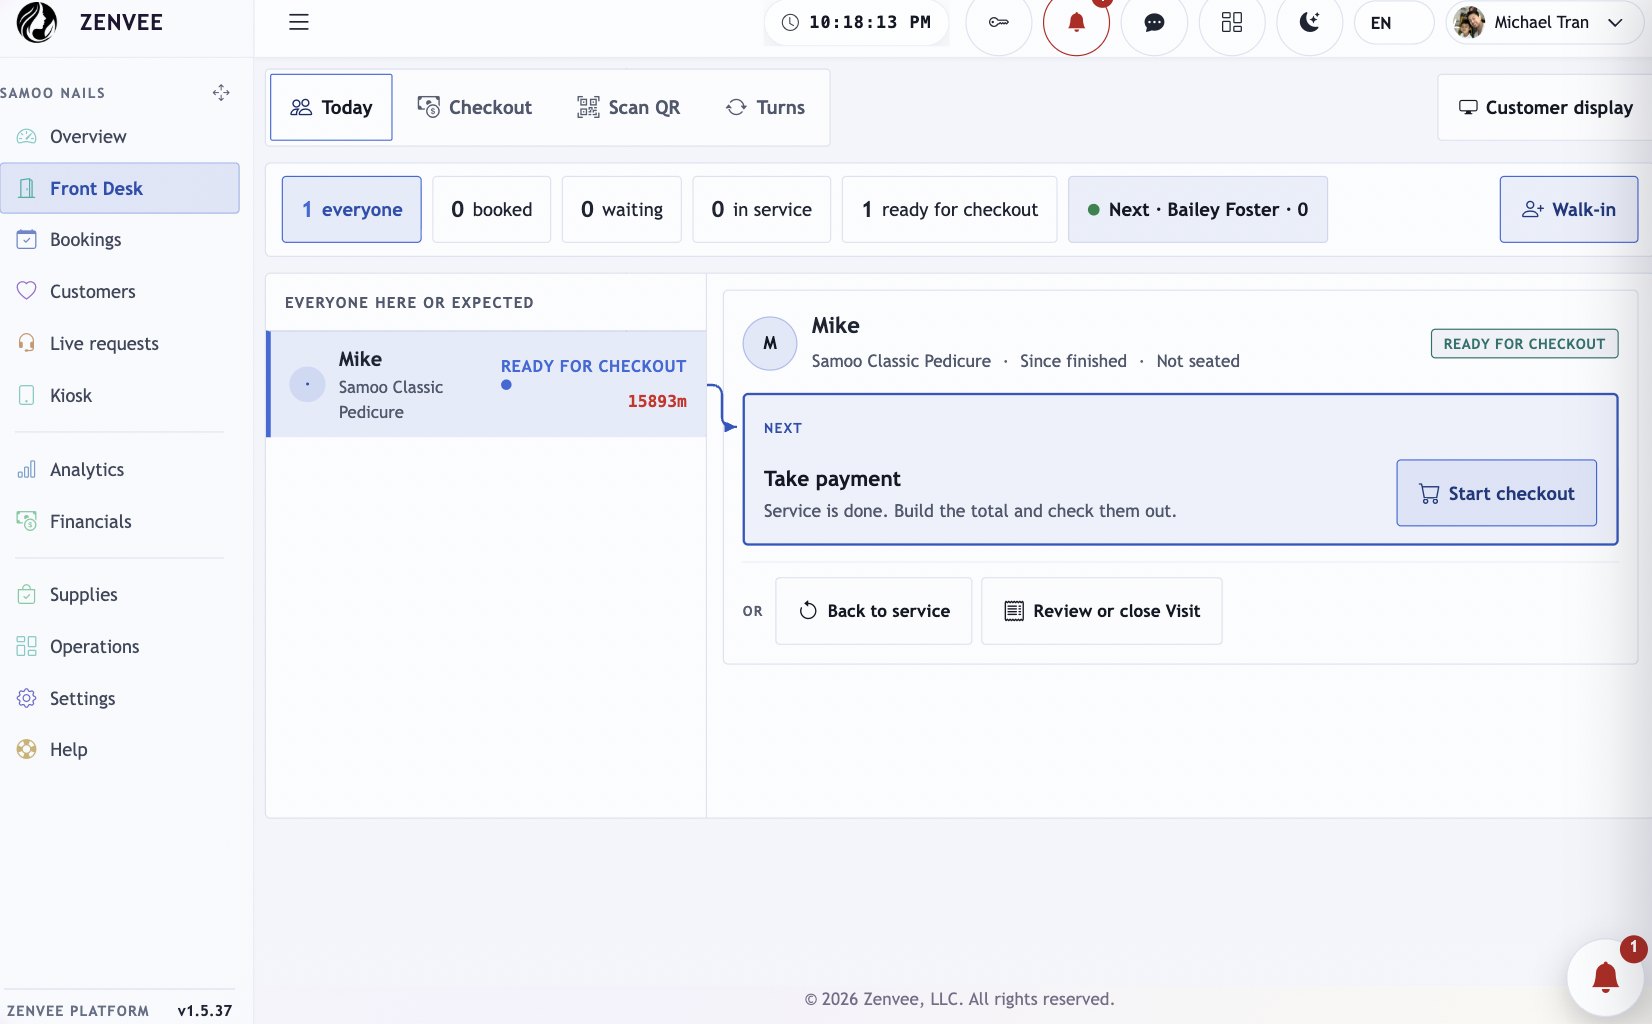1652x1024 pixels.
Task: Click the key icon in header
Action: 998,22
